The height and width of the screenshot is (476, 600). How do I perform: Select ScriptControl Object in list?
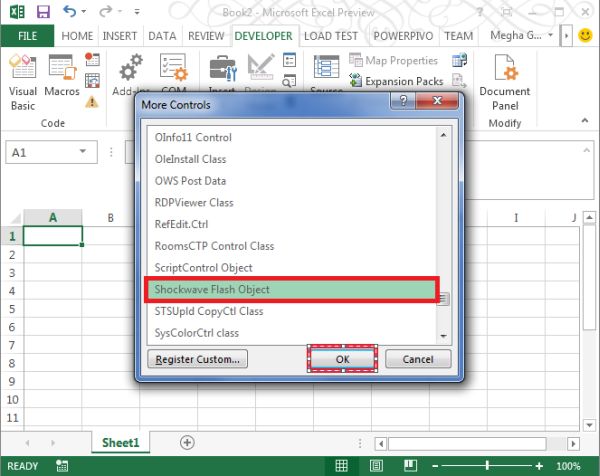tap(291, 267)
